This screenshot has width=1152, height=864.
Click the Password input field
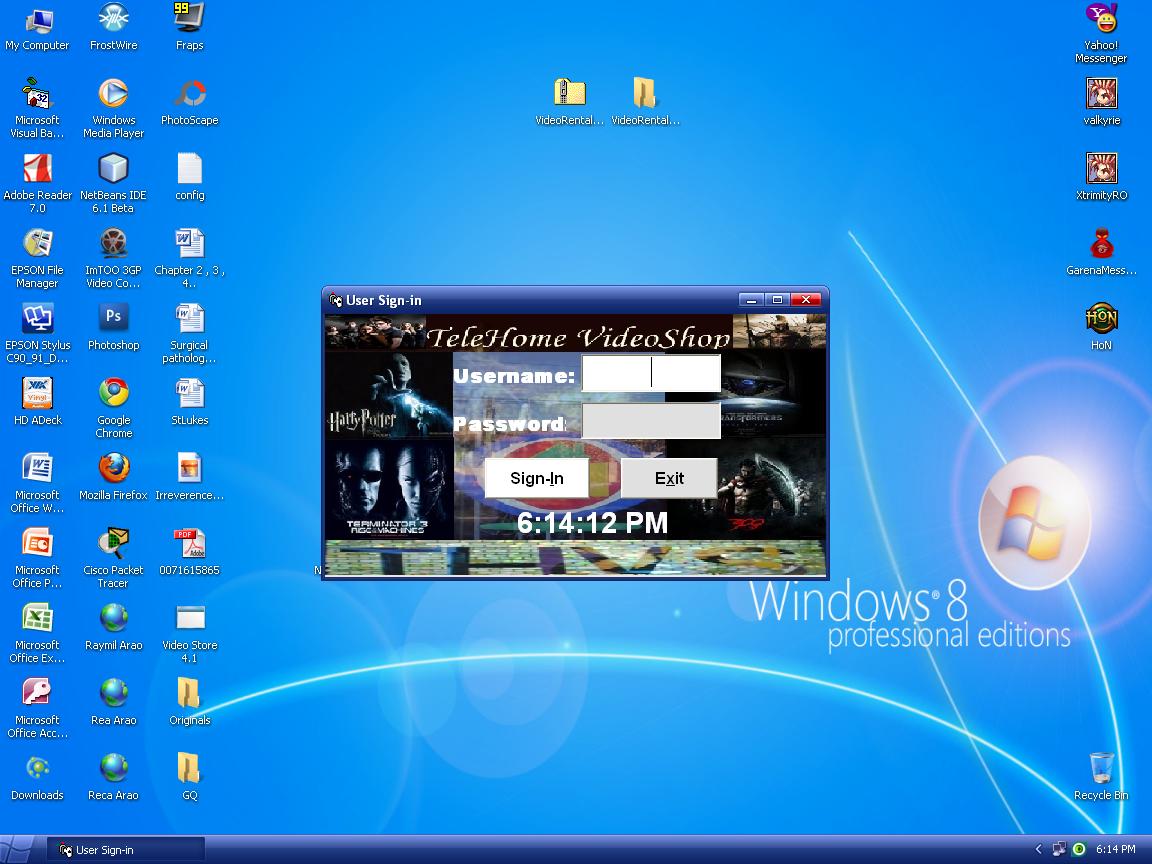(651, 421)
